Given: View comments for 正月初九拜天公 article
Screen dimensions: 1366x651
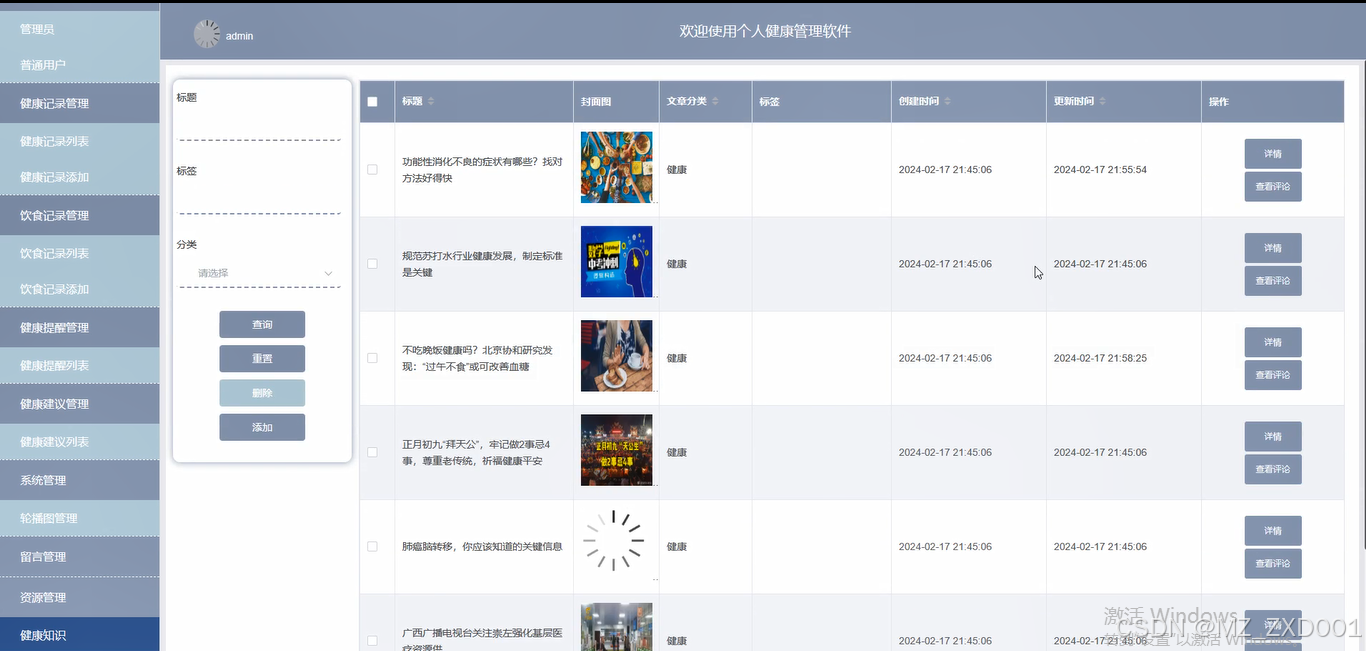Looking at the screenshot, I should coord(1273,469).
